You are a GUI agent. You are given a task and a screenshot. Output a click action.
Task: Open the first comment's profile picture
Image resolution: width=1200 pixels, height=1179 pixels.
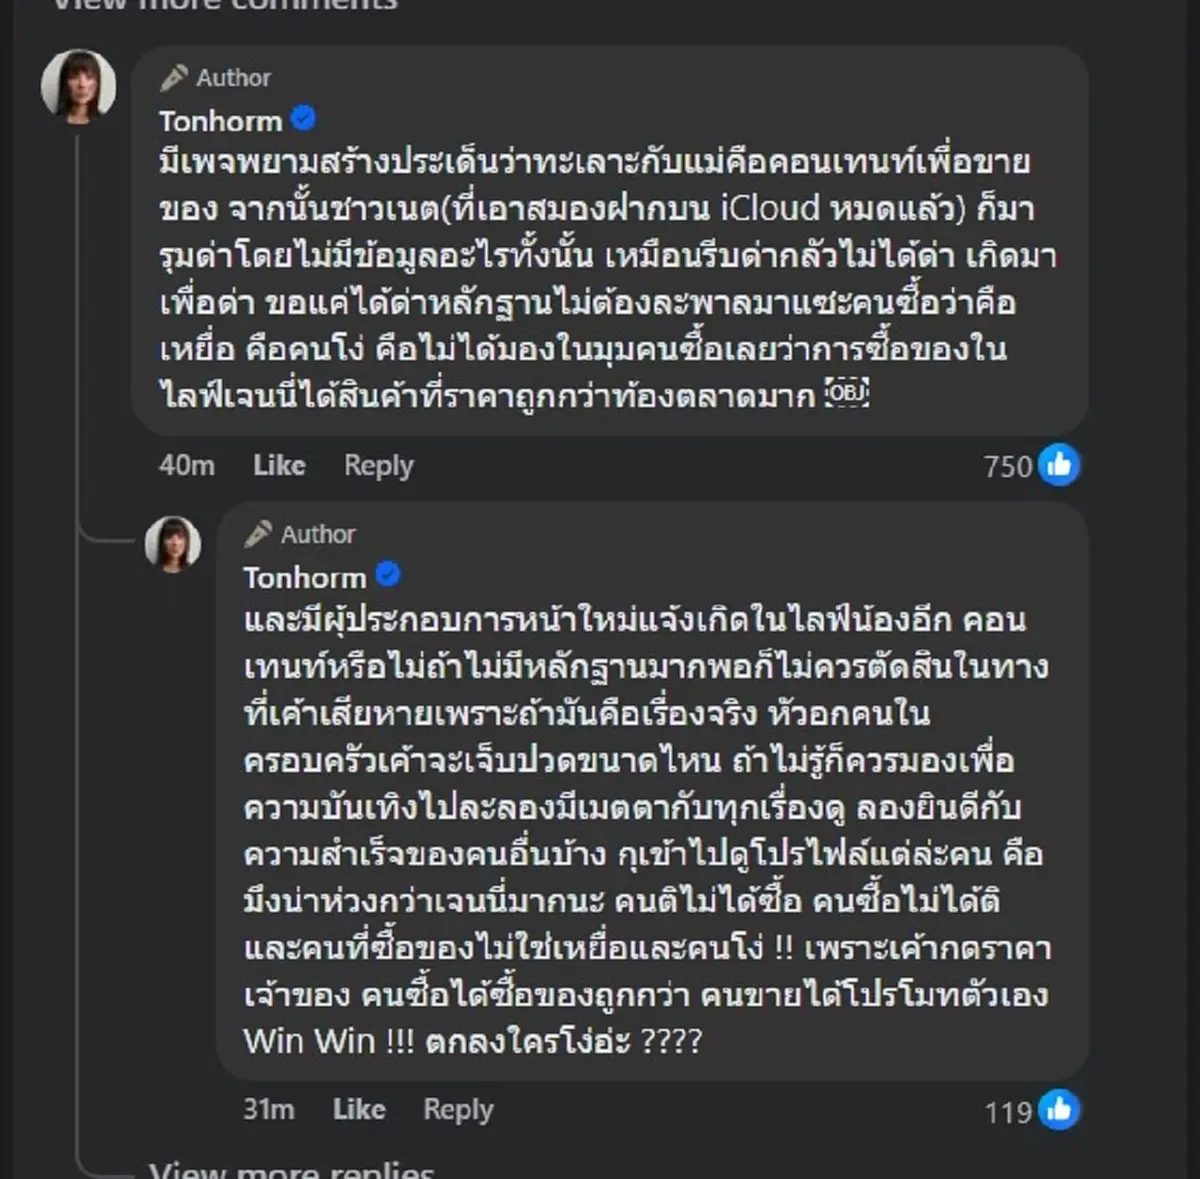[x=78, y=86]
